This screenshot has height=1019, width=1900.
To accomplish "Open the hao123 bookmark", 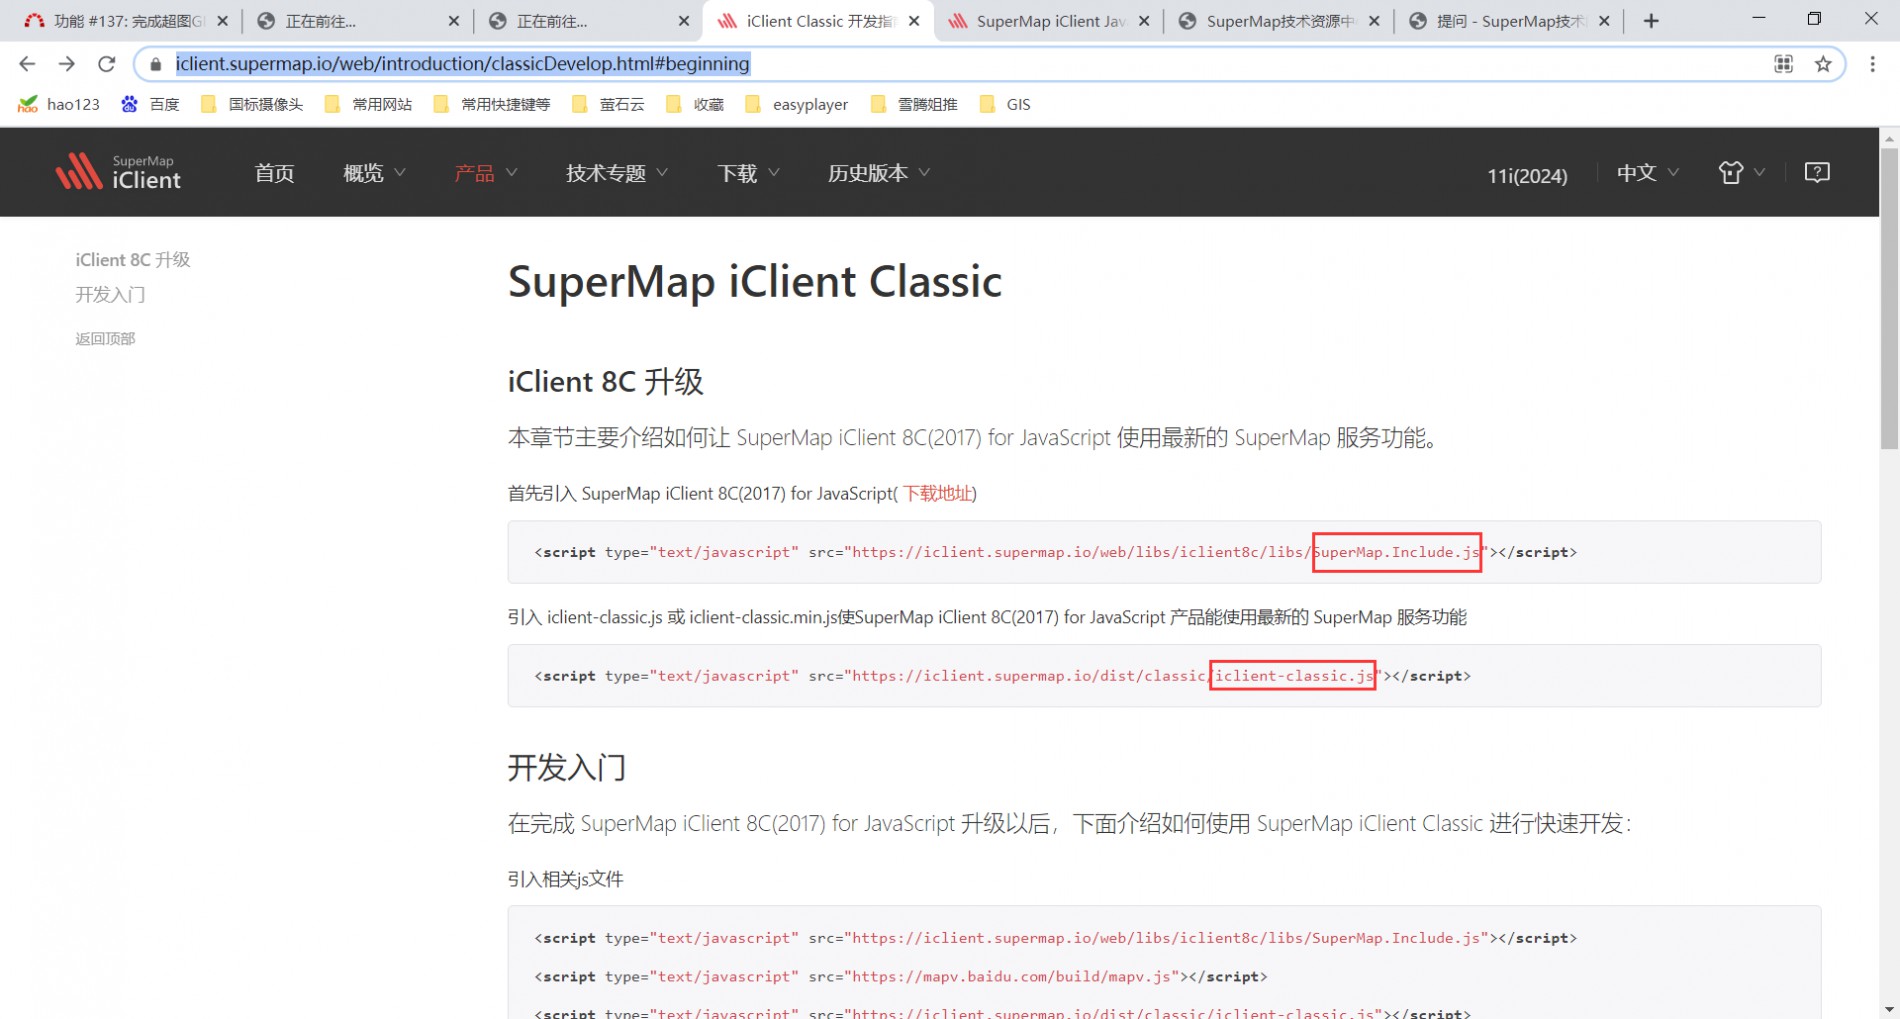I will click(x=59, y=104).
